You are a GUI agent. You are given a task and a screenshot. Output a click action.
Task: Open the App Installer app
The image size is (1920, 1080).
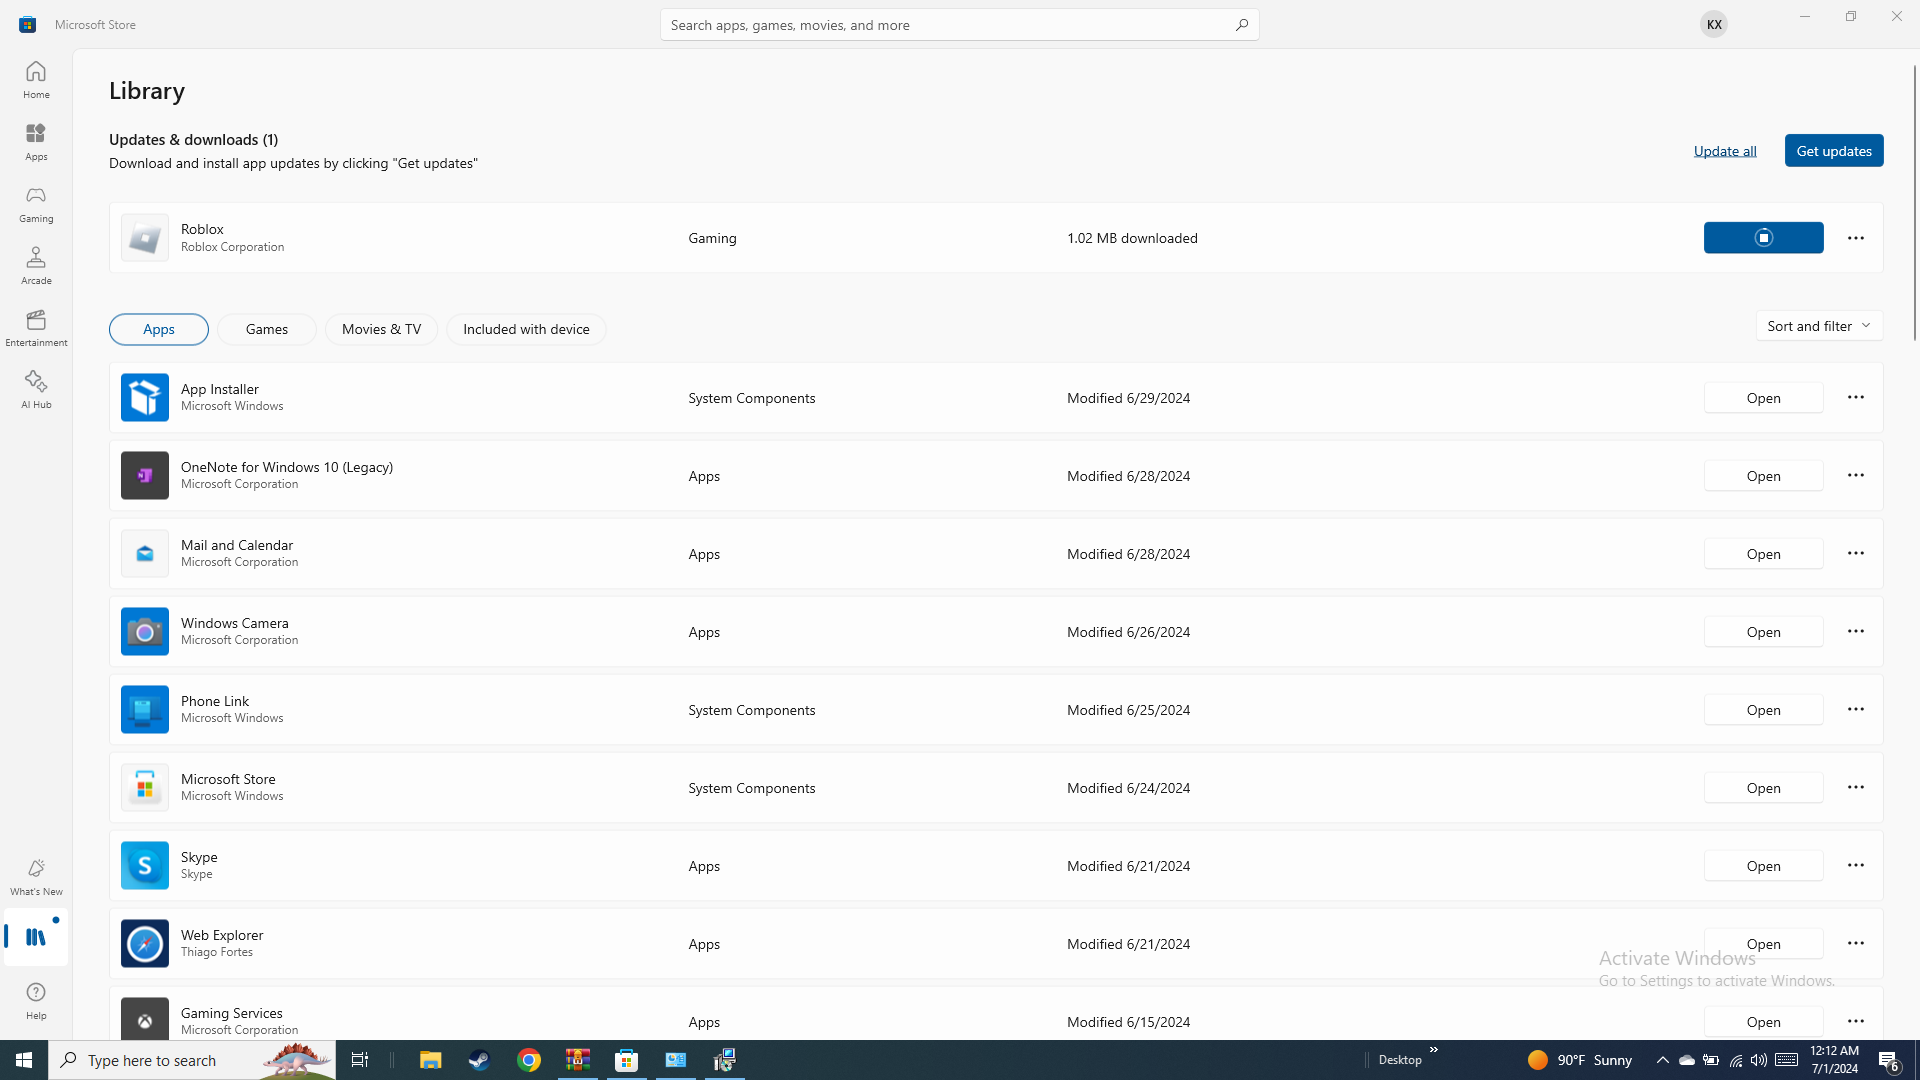1763,397
